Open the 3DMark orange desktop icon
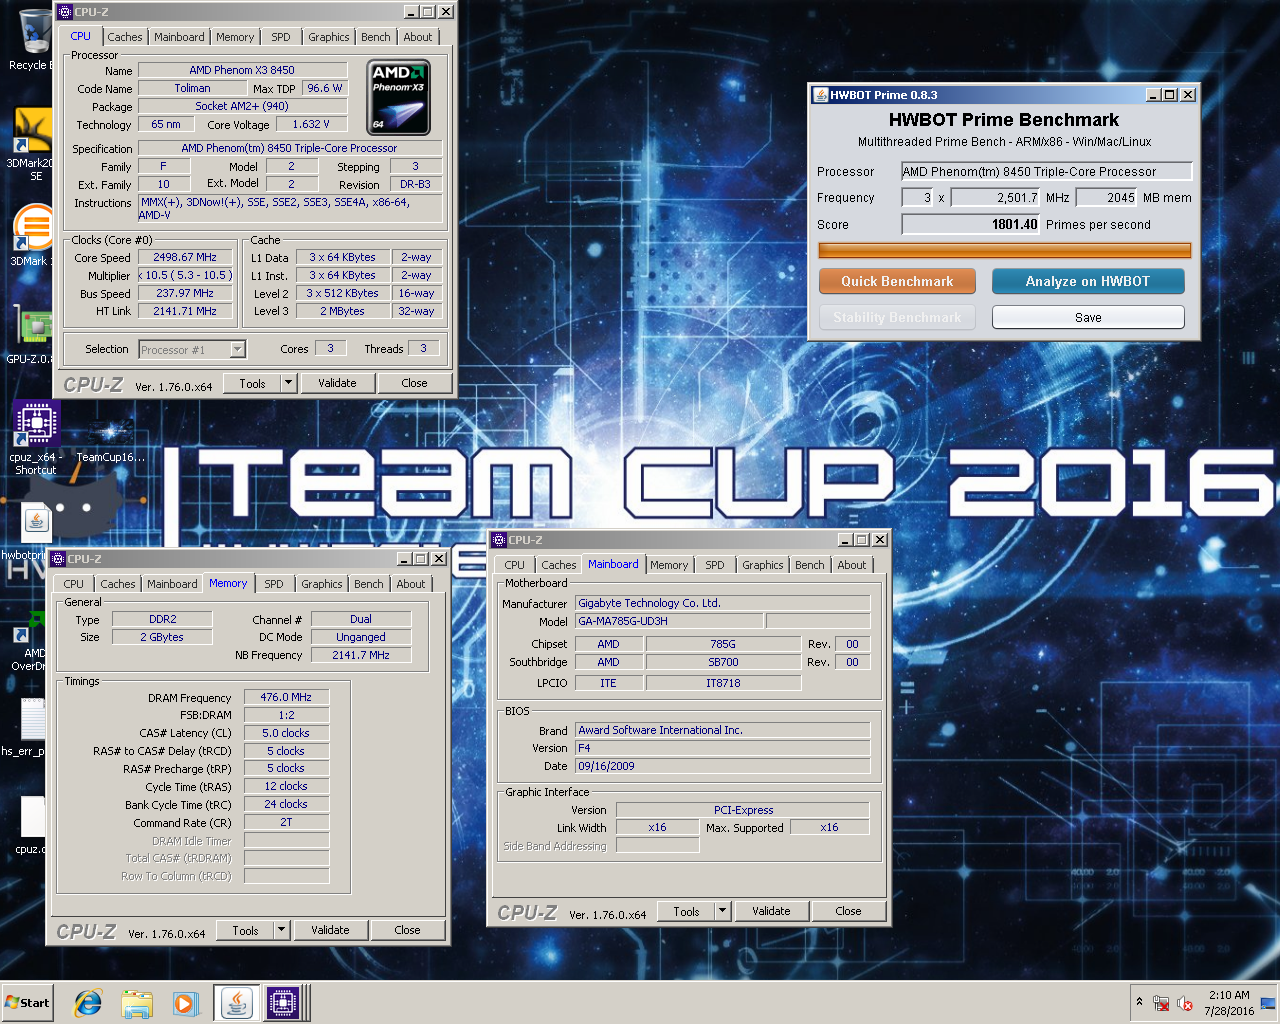Image resolution: width=1280 pixels, height=1024 pixels. pos(32,236)
